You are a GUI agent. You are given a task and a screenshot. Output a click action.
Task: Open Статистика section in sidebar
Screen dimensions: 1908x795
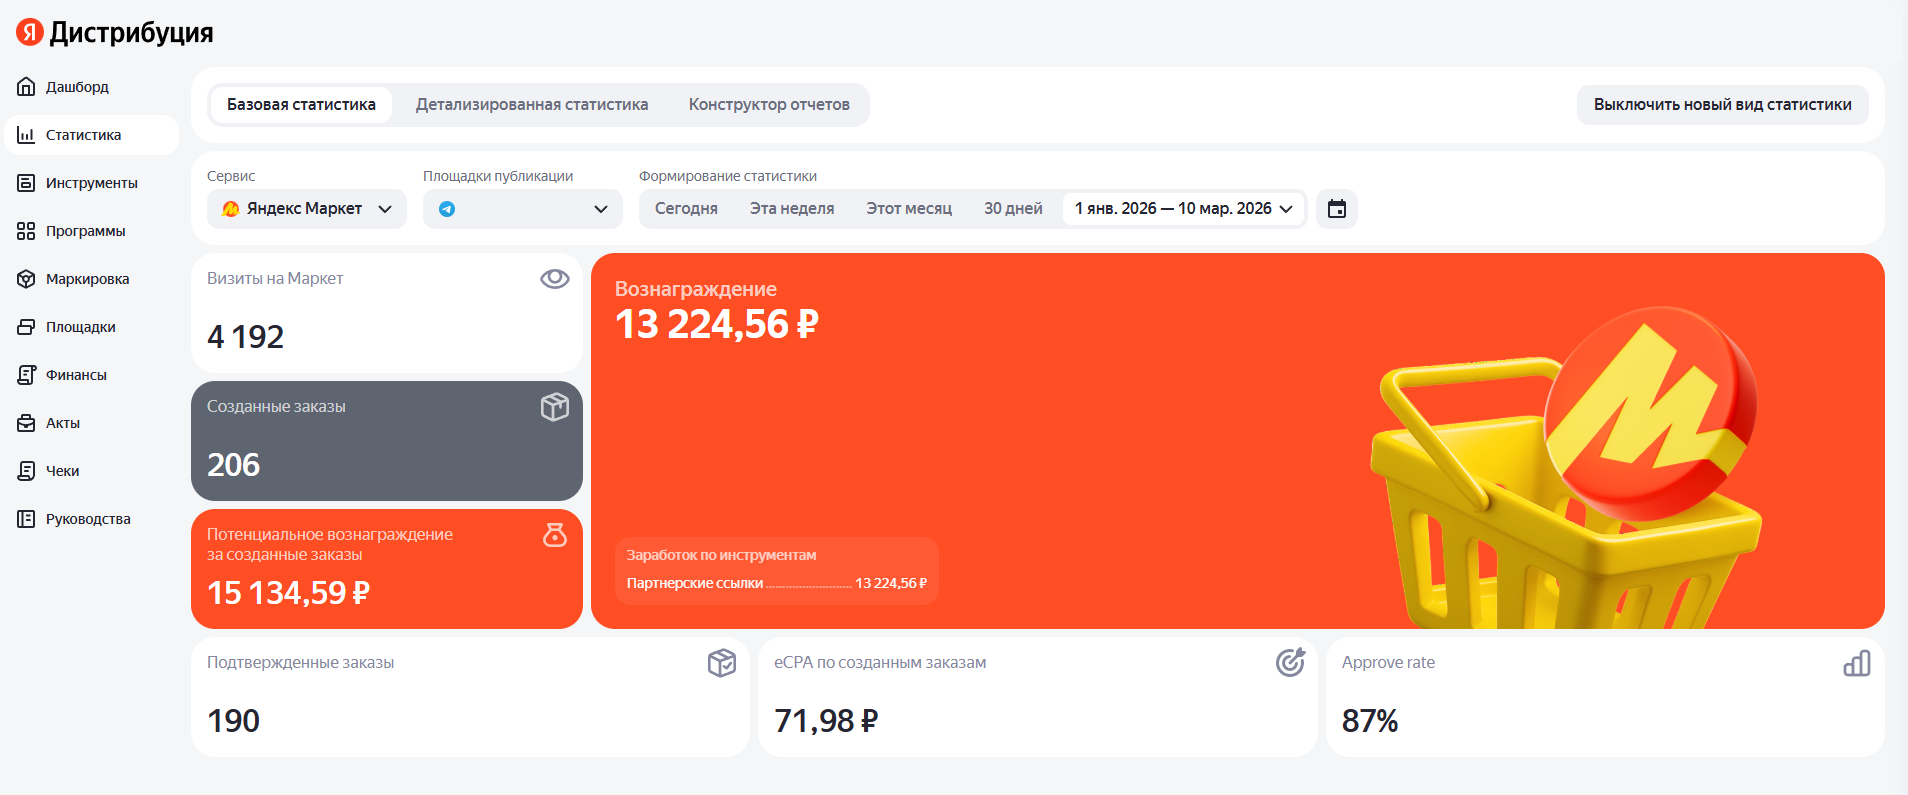(92, 135)
